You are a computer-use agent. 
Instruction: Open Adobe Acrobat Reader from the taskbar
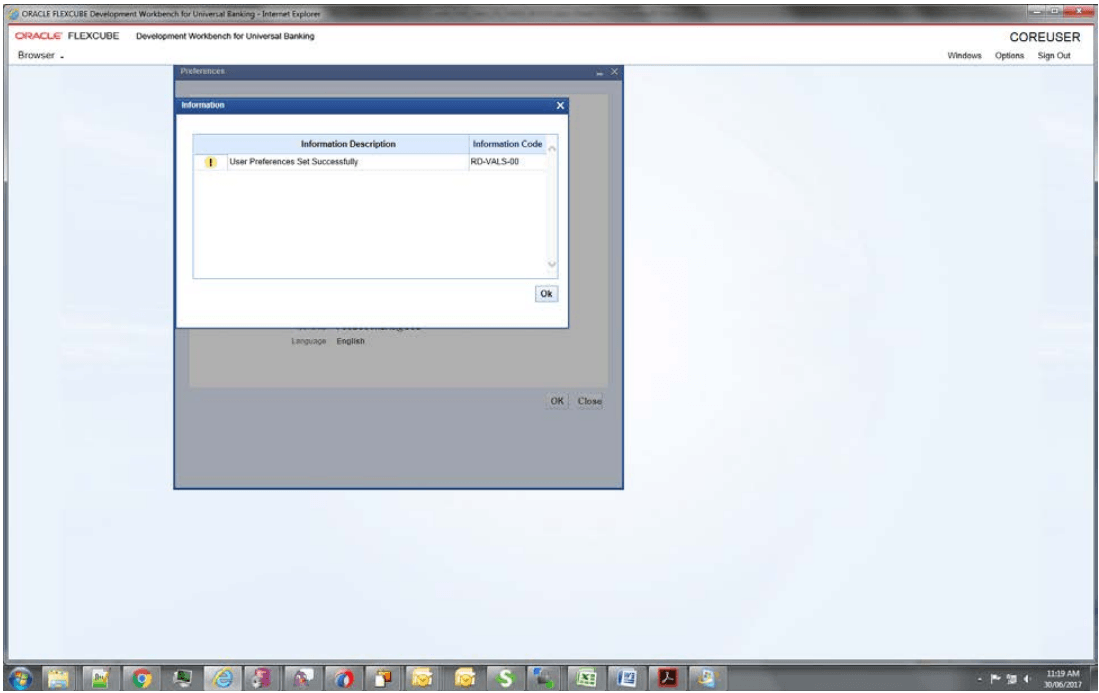pos(667,678)
